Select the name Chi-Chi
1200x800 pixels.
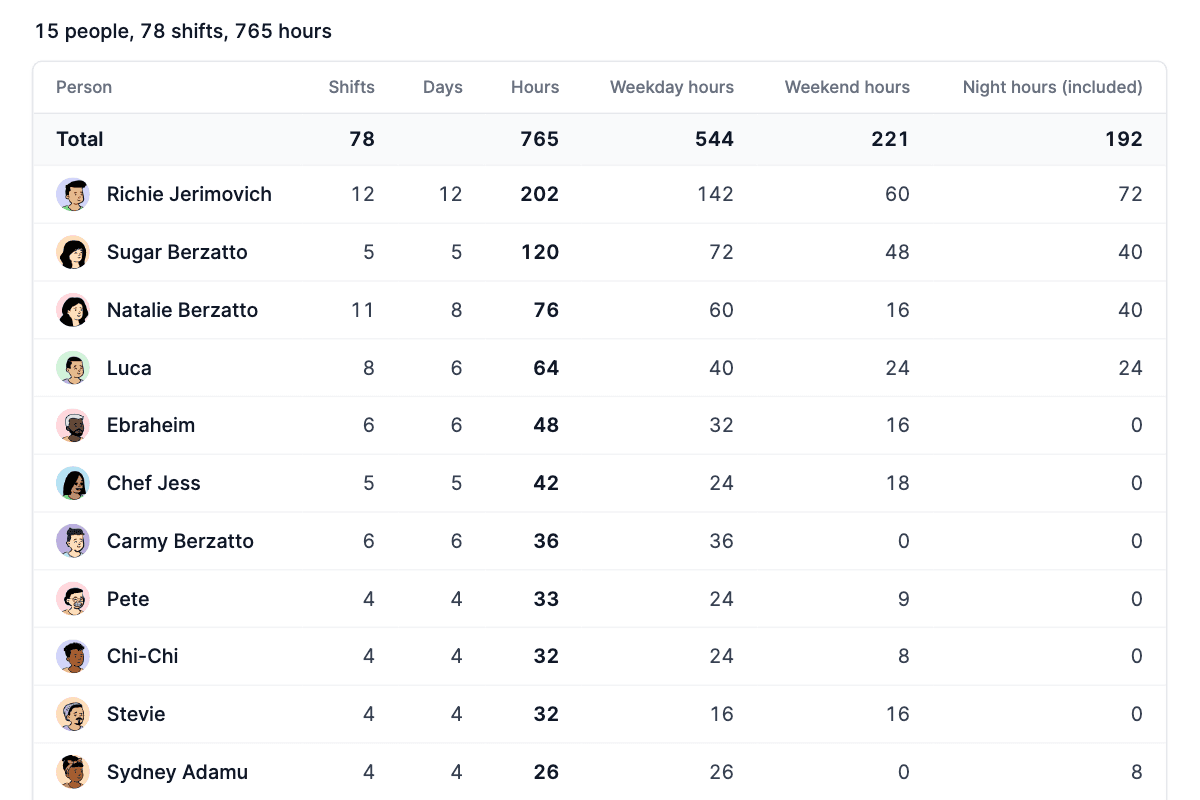pos(143,656)
